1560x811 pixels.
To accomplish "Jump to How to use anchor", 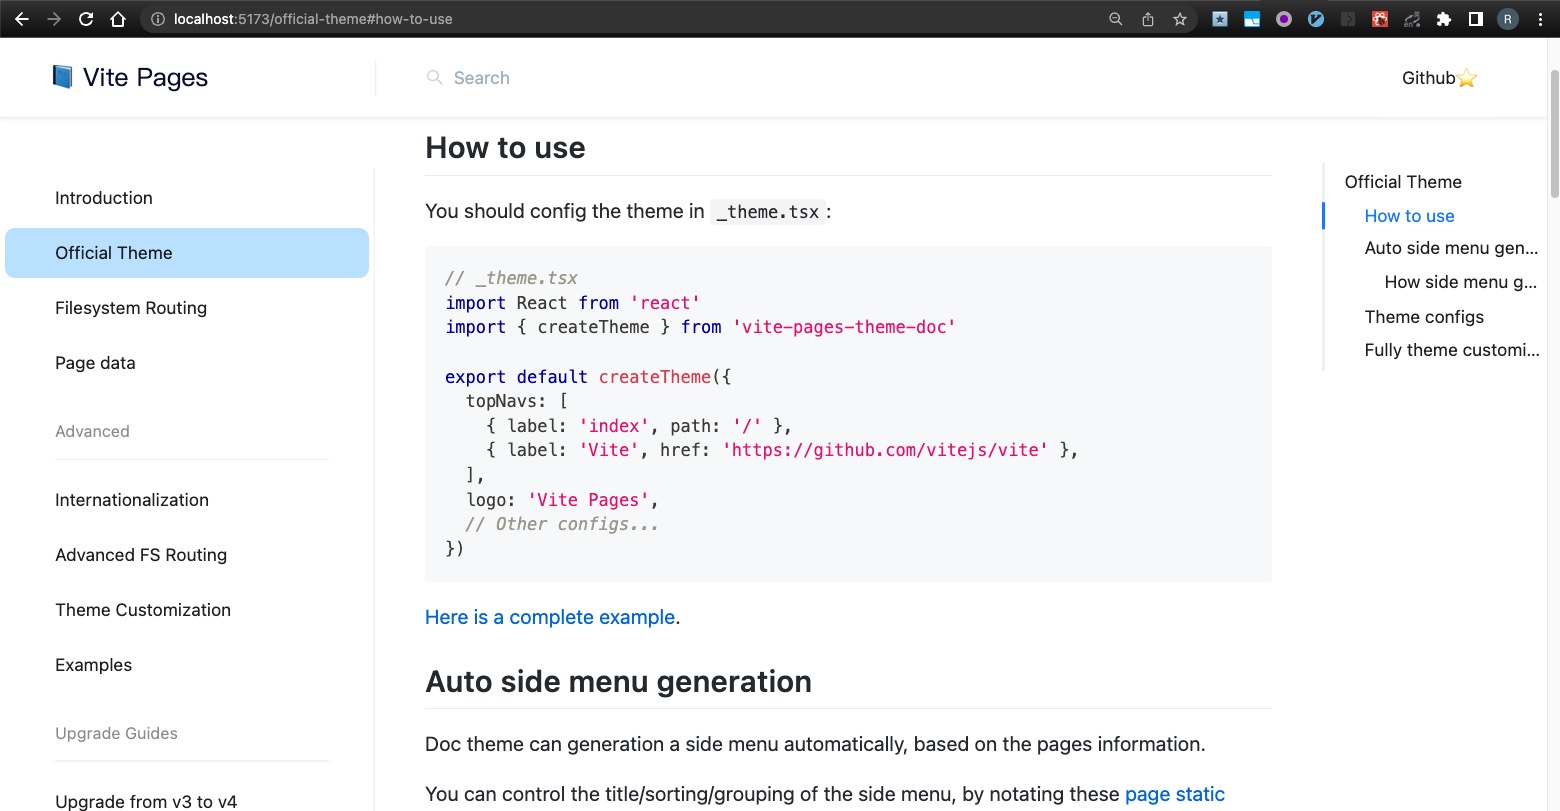I will coord(1409,216).
